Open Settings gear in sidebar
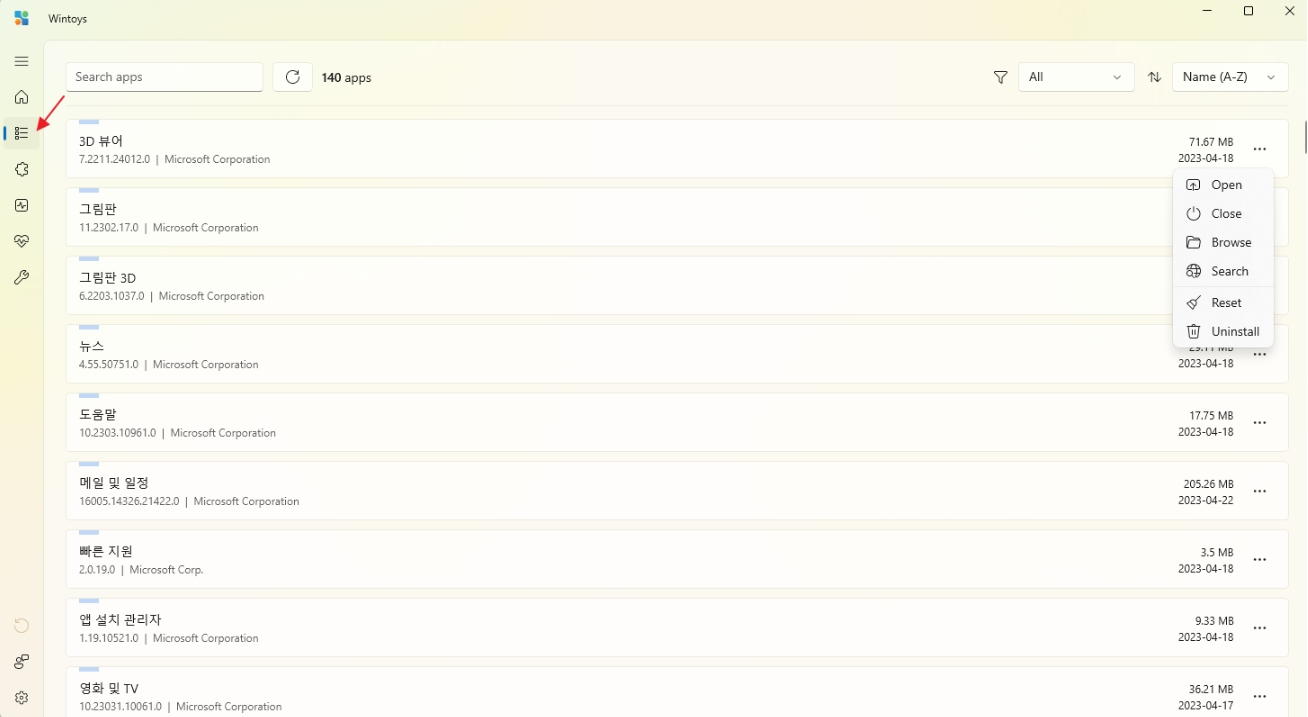This screenshot has height=717, width=1308. (x=21, y=697)
